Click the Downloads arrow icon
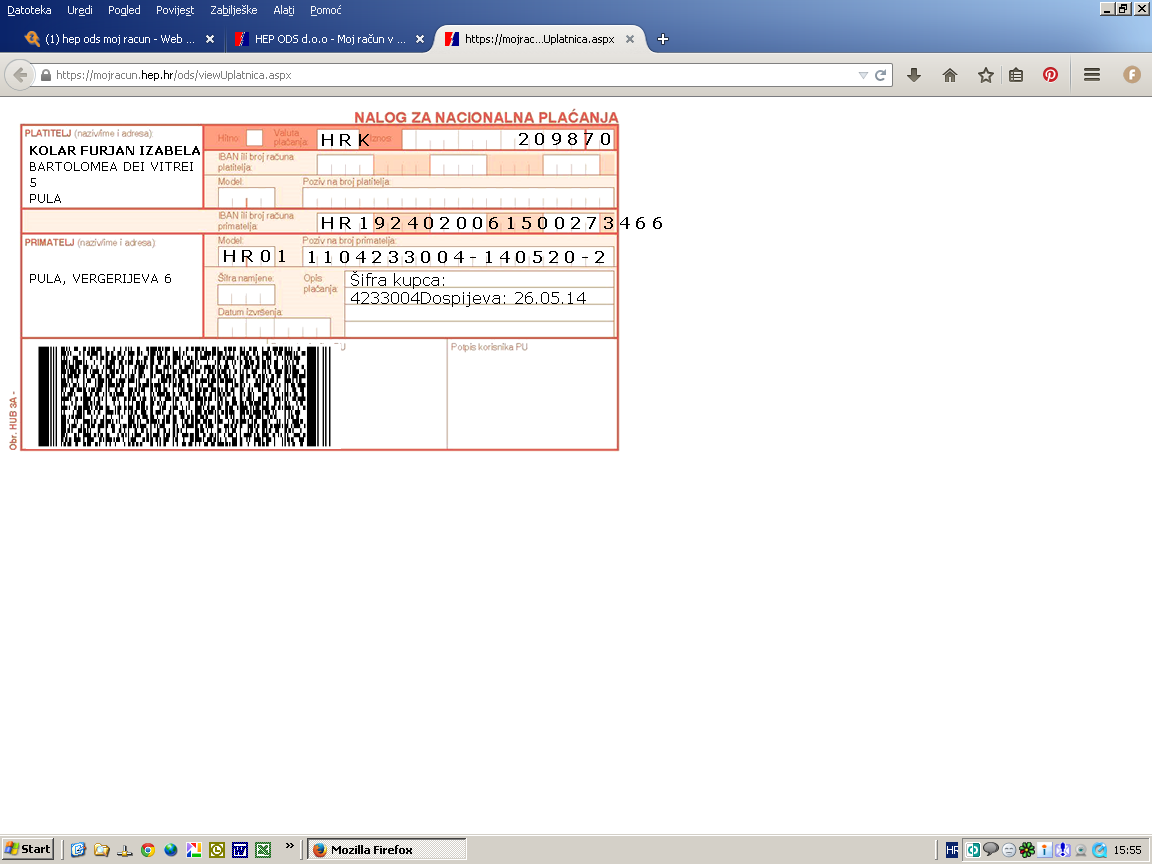1152x864 pixels. [x=913, y=75]
